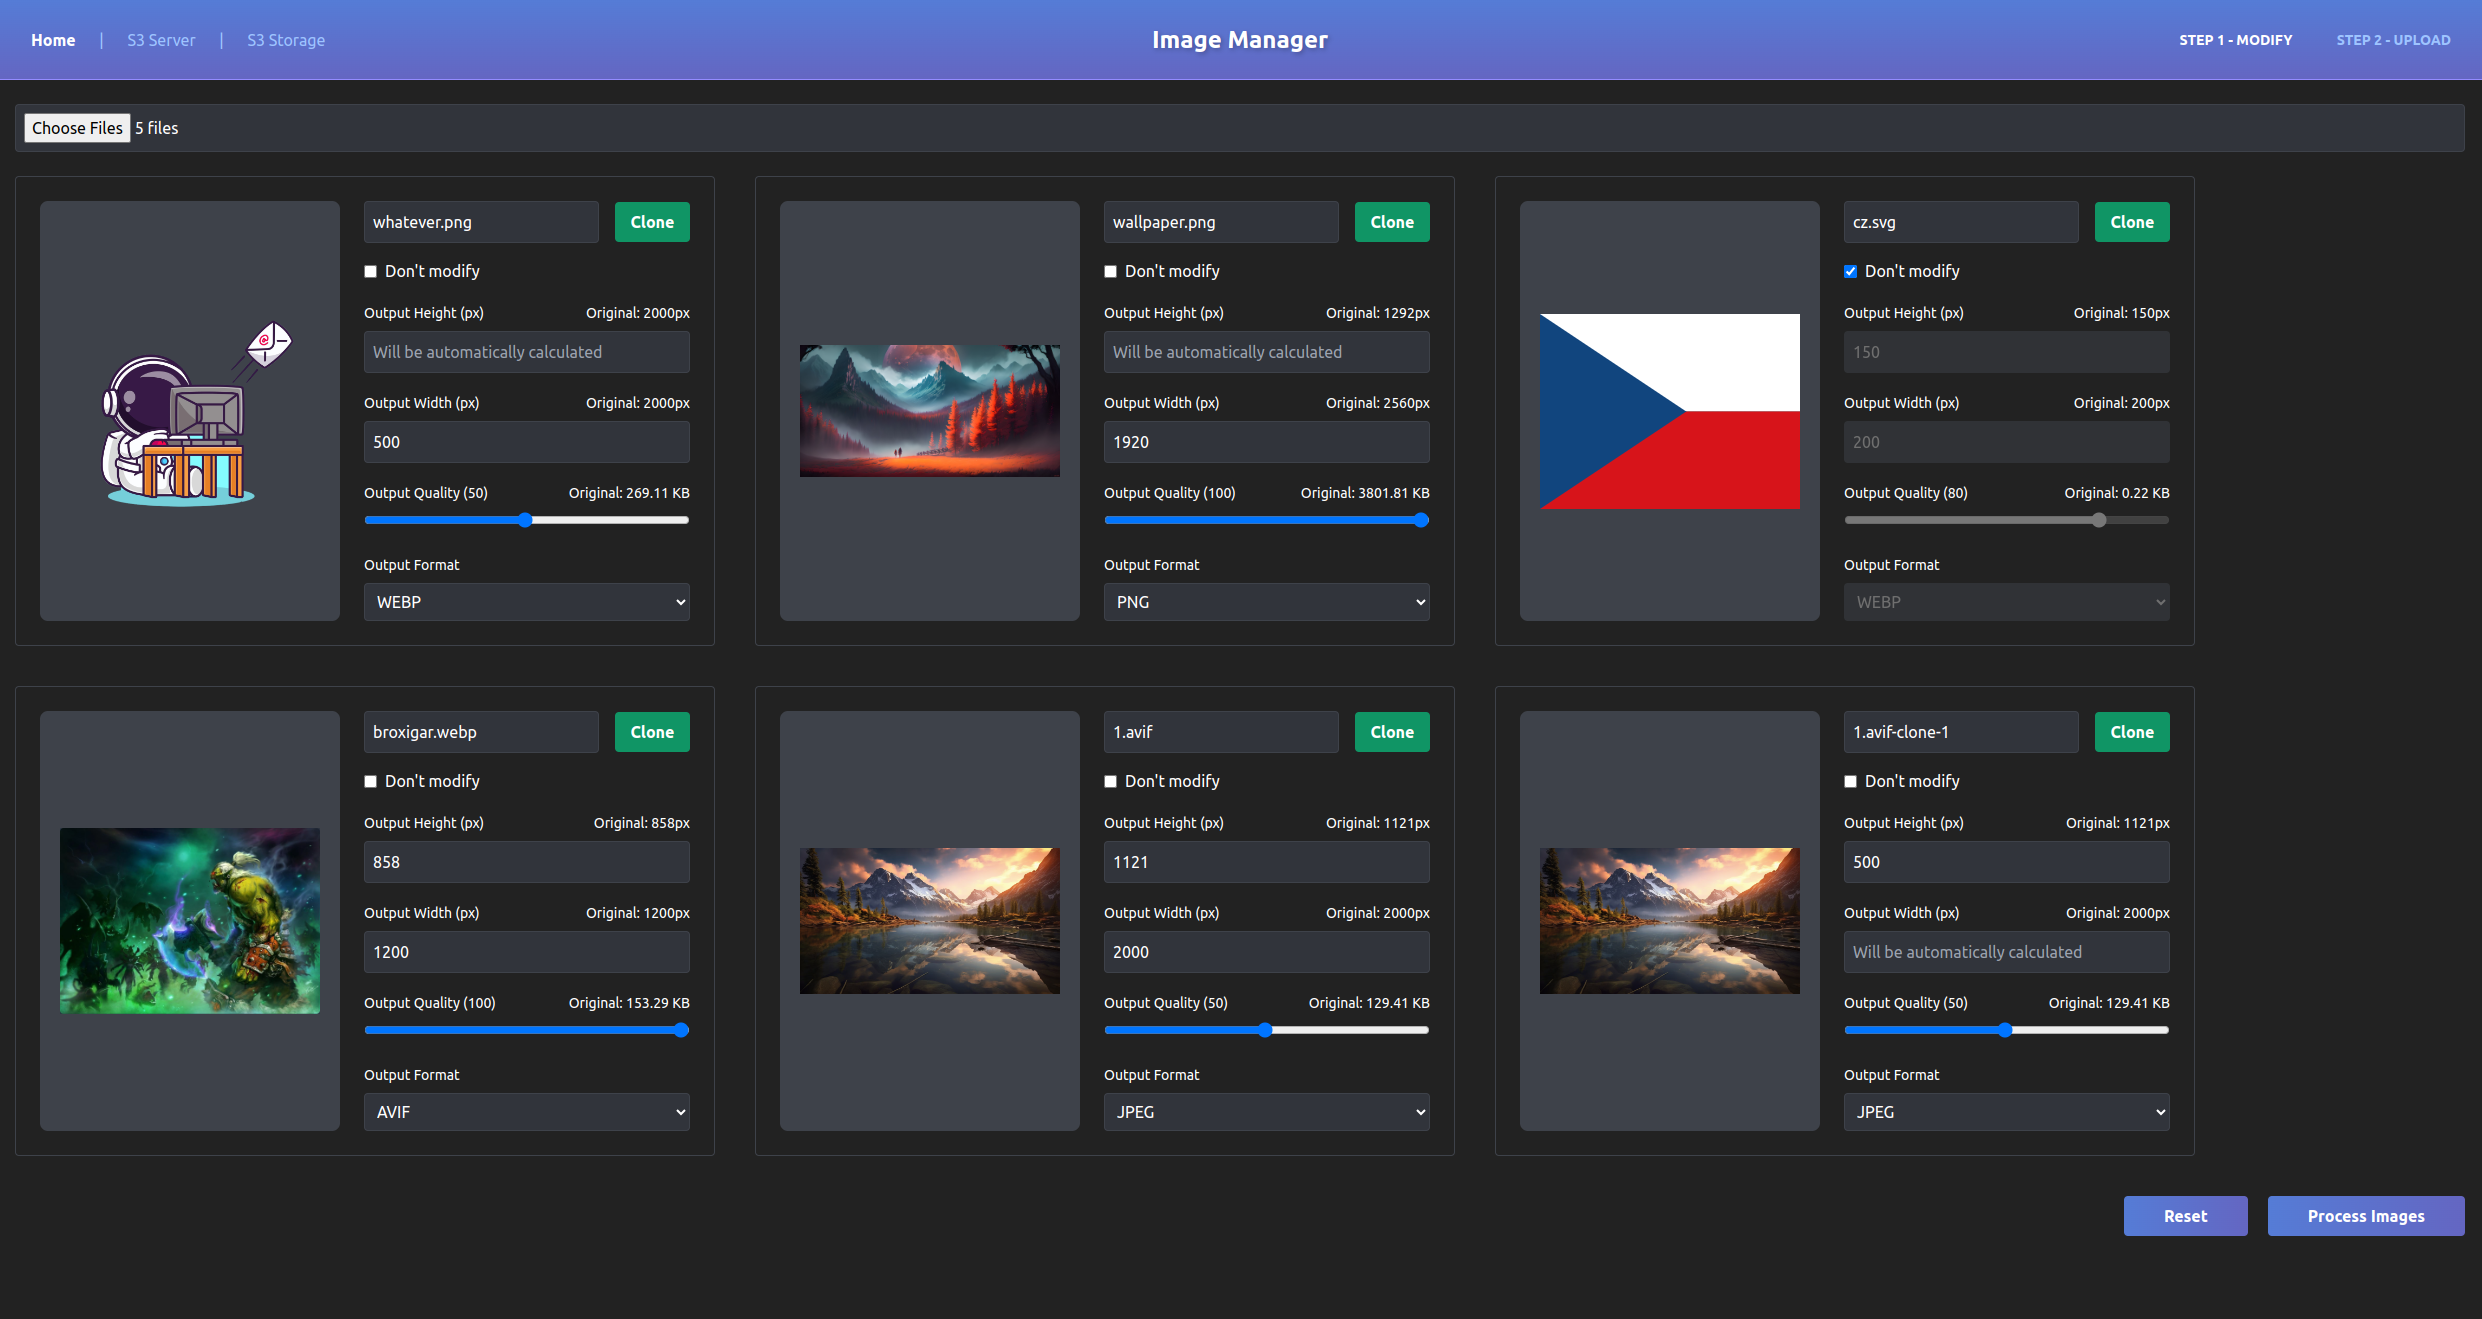Uncheck Don't modify for cz.svg
Viewport: 2482px width, 1319px height.
1850,272
